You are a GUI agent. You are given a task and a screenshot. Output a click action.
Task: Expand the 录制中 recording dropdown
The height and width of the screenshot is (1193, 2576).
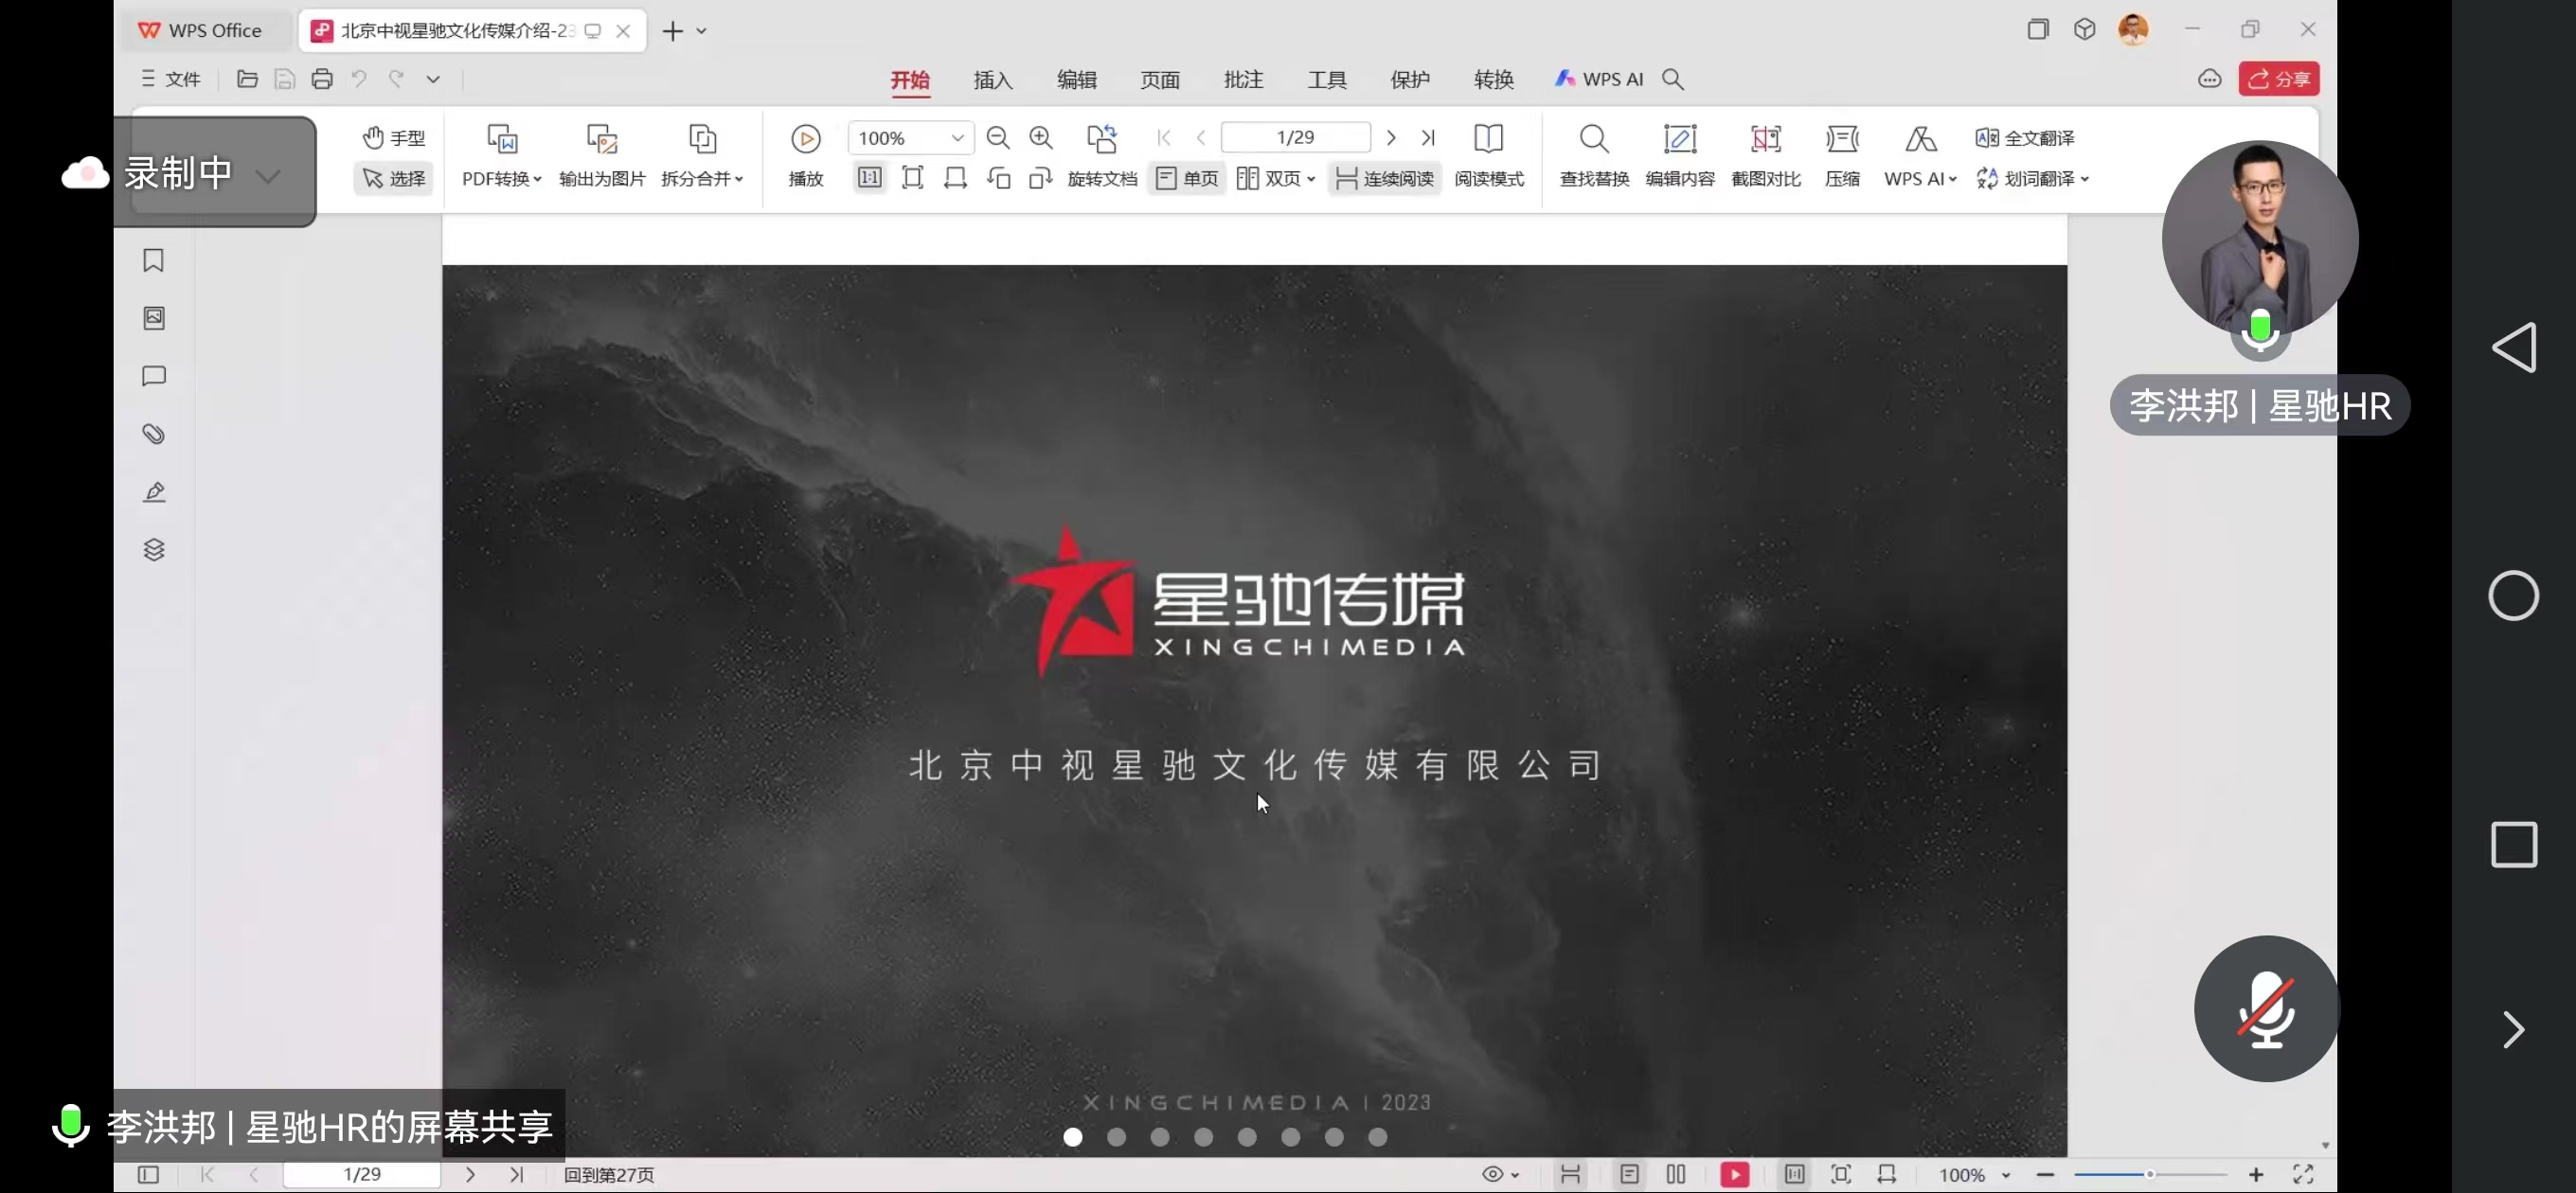pos(267,176)
